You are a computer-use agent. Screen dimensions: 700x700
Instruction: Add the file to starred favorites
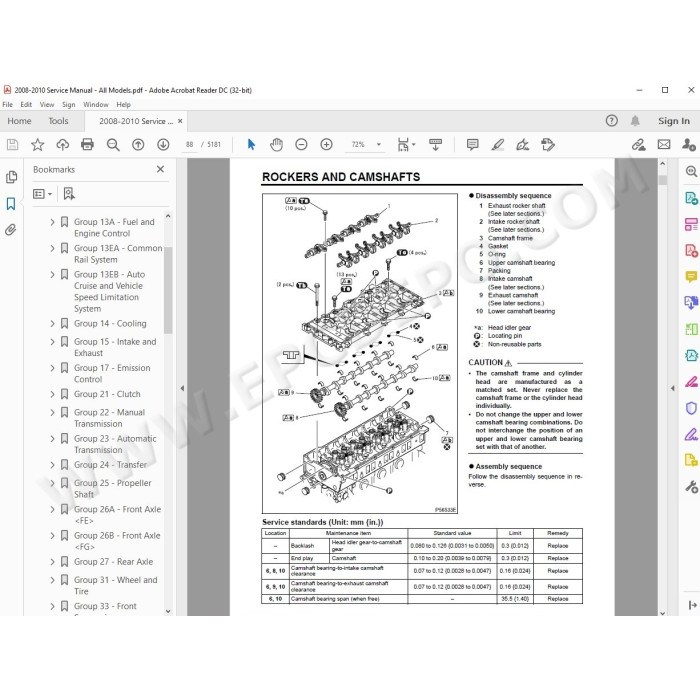point(38,145)
